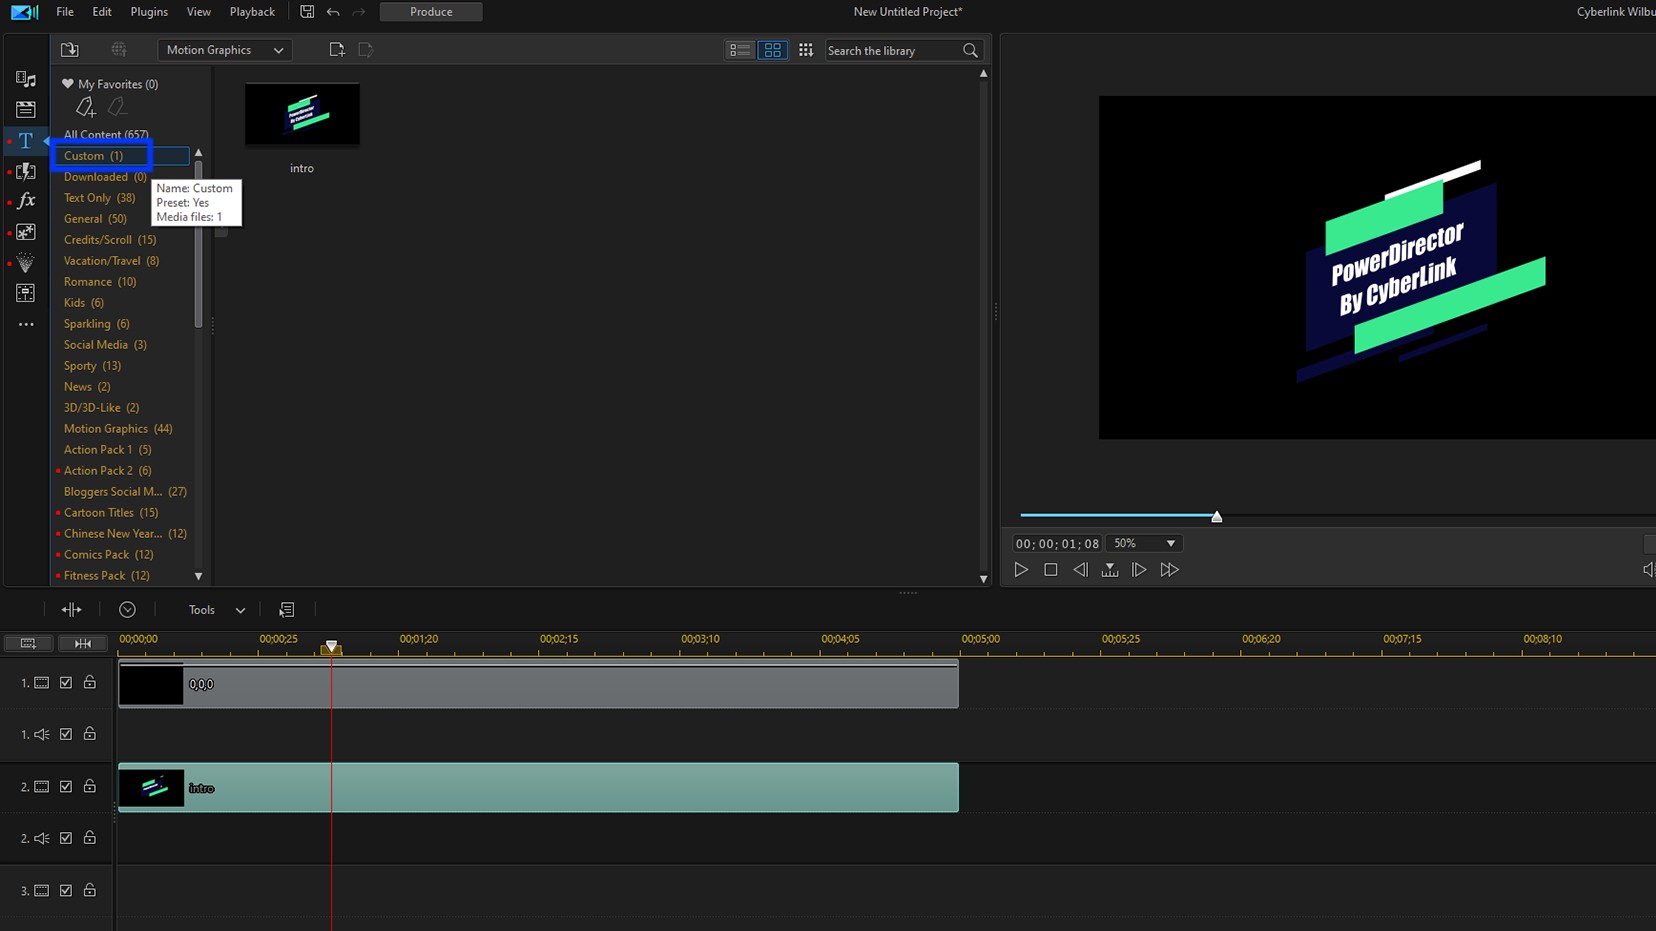Open the File menu
The width and height of the screenshot is (1656, 931).
pyautogui.click(x=65, y=12)
